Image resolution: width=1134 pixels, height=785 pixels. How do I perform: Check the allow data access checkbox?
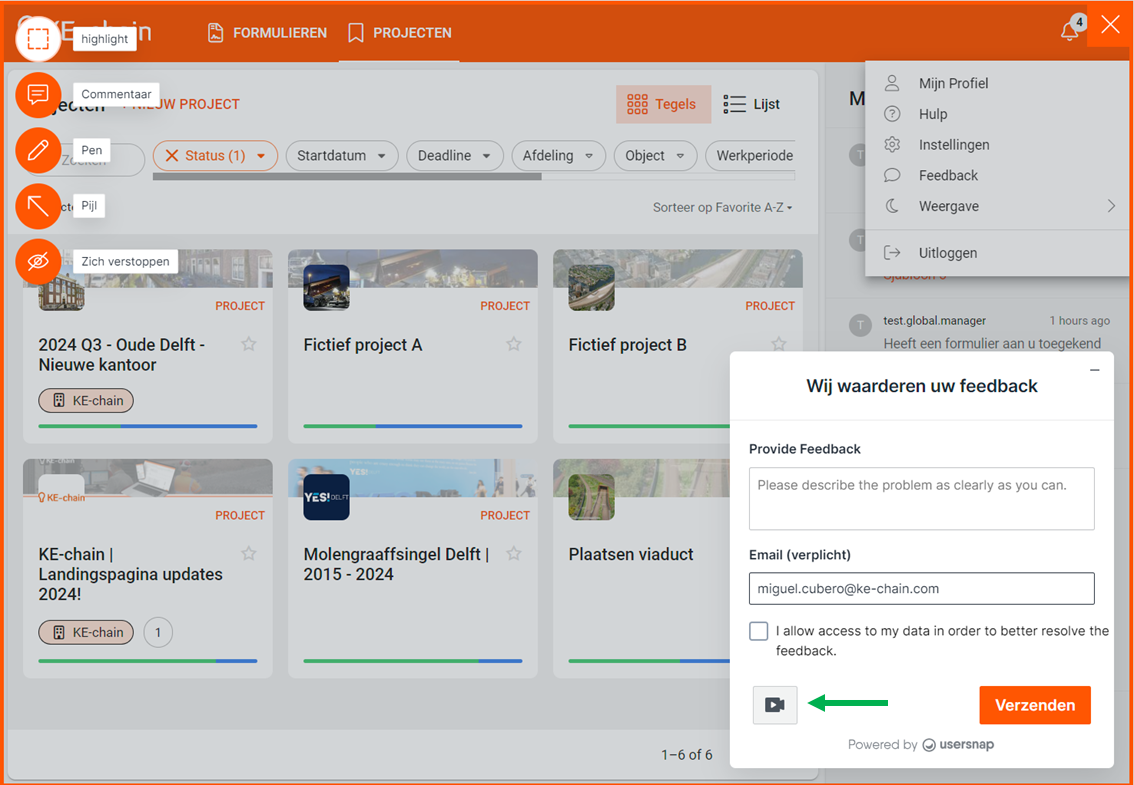tap(759, 631)
